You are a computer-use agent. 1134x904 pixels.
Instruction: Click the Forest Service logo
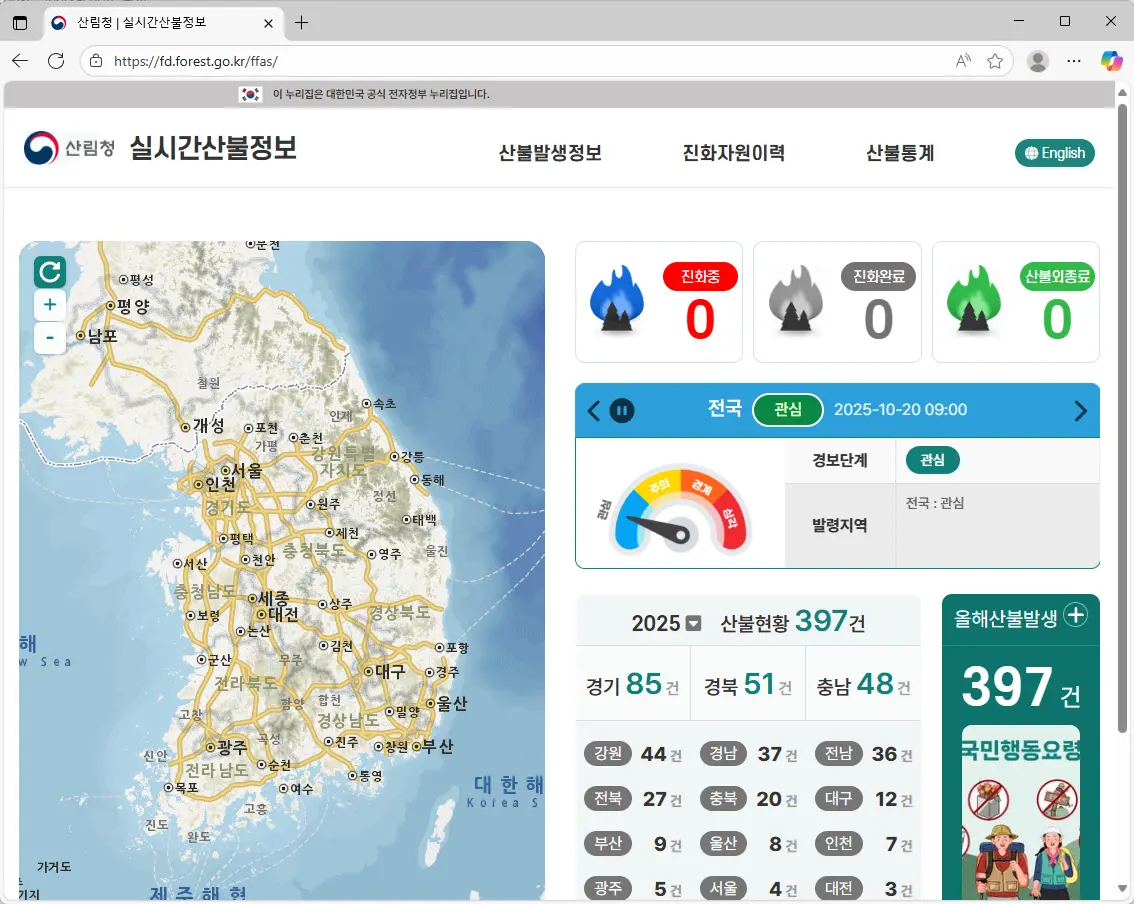(69, 149)
